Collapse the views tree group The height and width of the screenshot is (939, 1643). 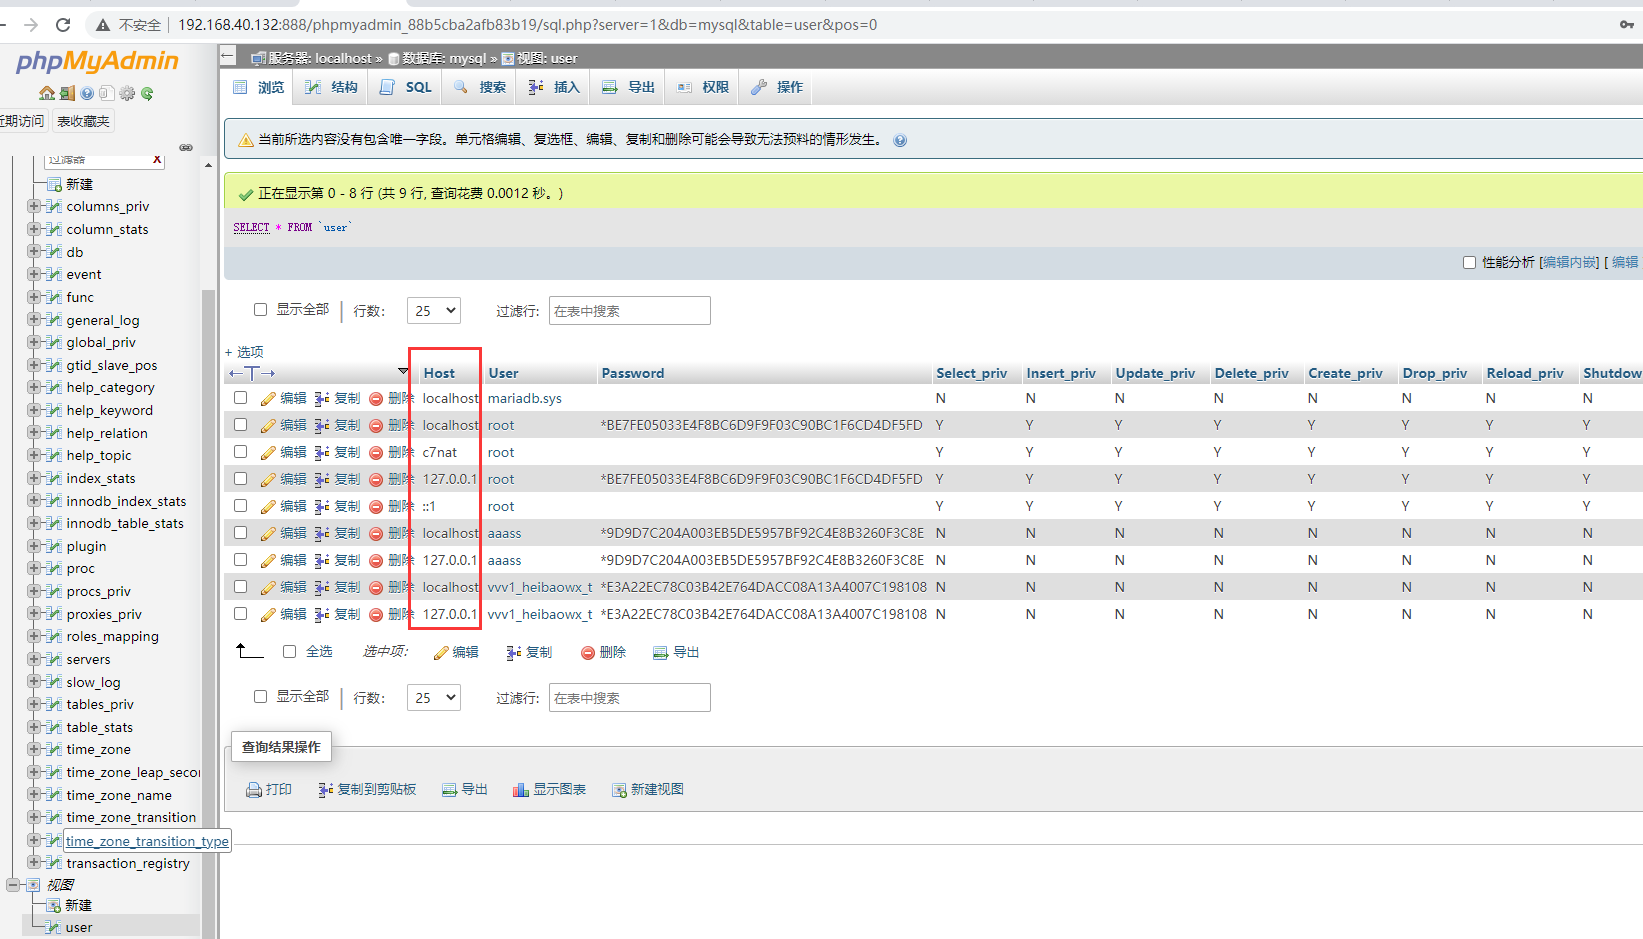click(x=13, y=885)
